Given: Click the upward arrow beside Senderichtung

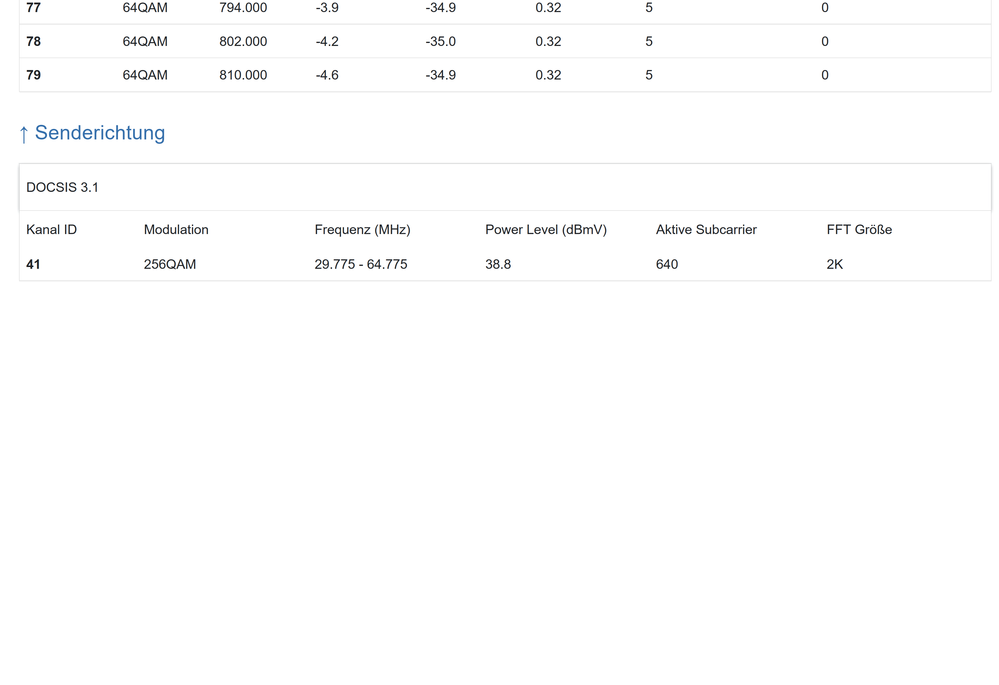Looking at the screenshot, I should [x=24, y=134].
